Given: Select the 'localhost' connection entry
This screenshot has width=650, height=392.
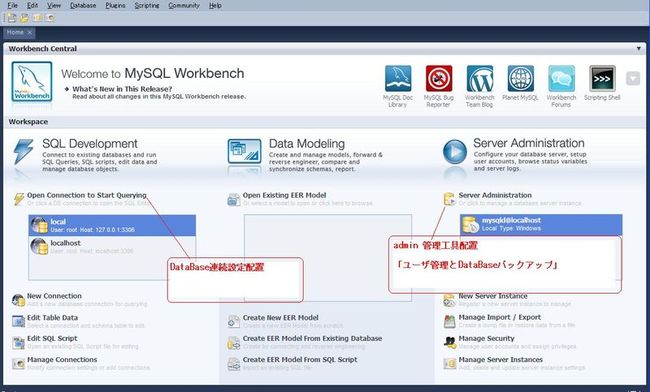Looking at the screenshot, I should click(112, 247).
